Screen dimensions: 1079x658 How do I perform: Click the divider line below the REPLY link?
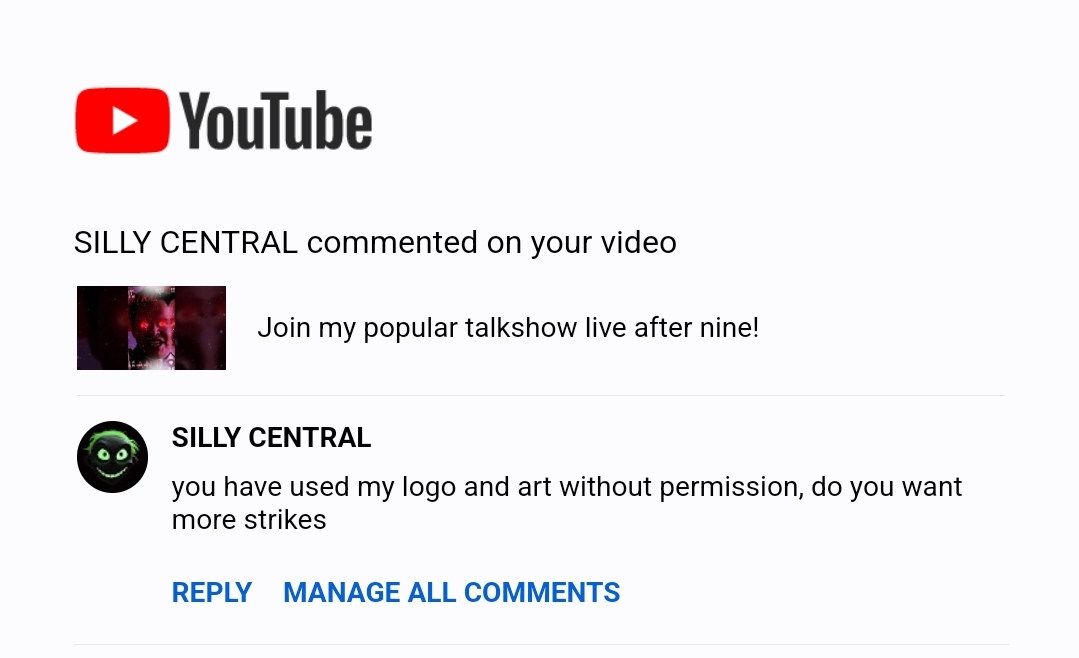[540, 644]
